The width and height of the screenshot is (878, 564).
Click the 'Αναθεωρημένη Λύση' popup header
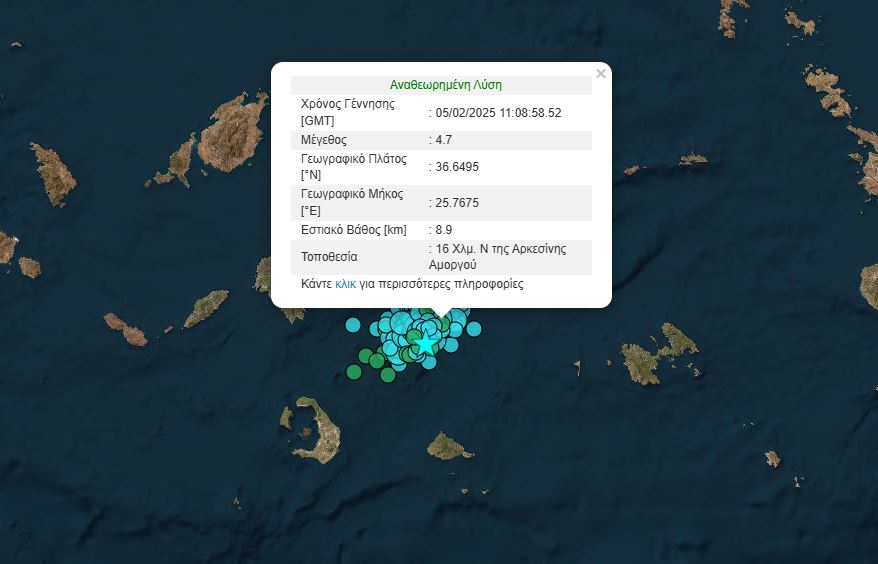click(446, 85)
